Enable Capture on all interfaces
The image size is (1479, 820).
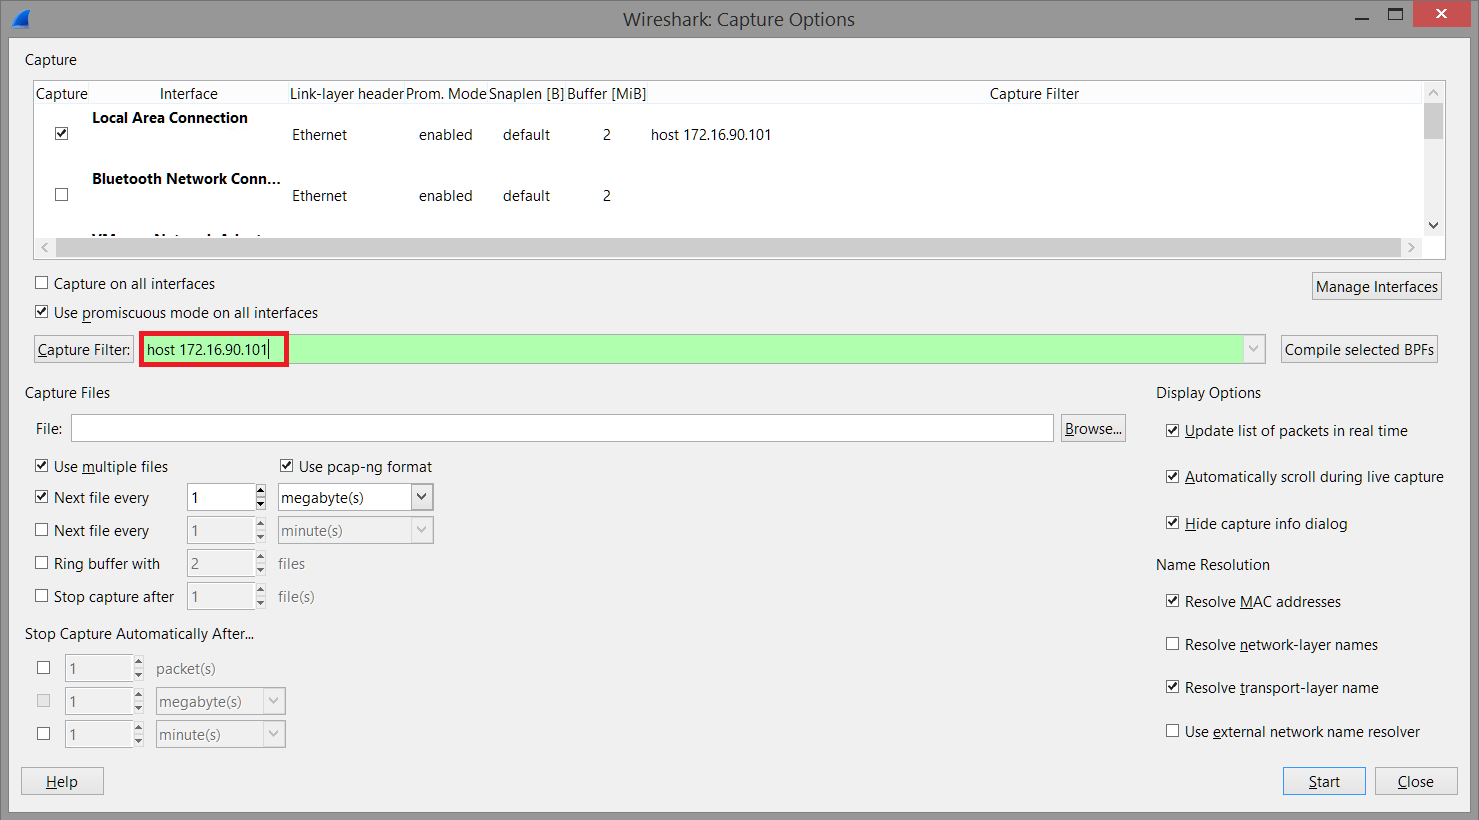click(x=42, y=283)
